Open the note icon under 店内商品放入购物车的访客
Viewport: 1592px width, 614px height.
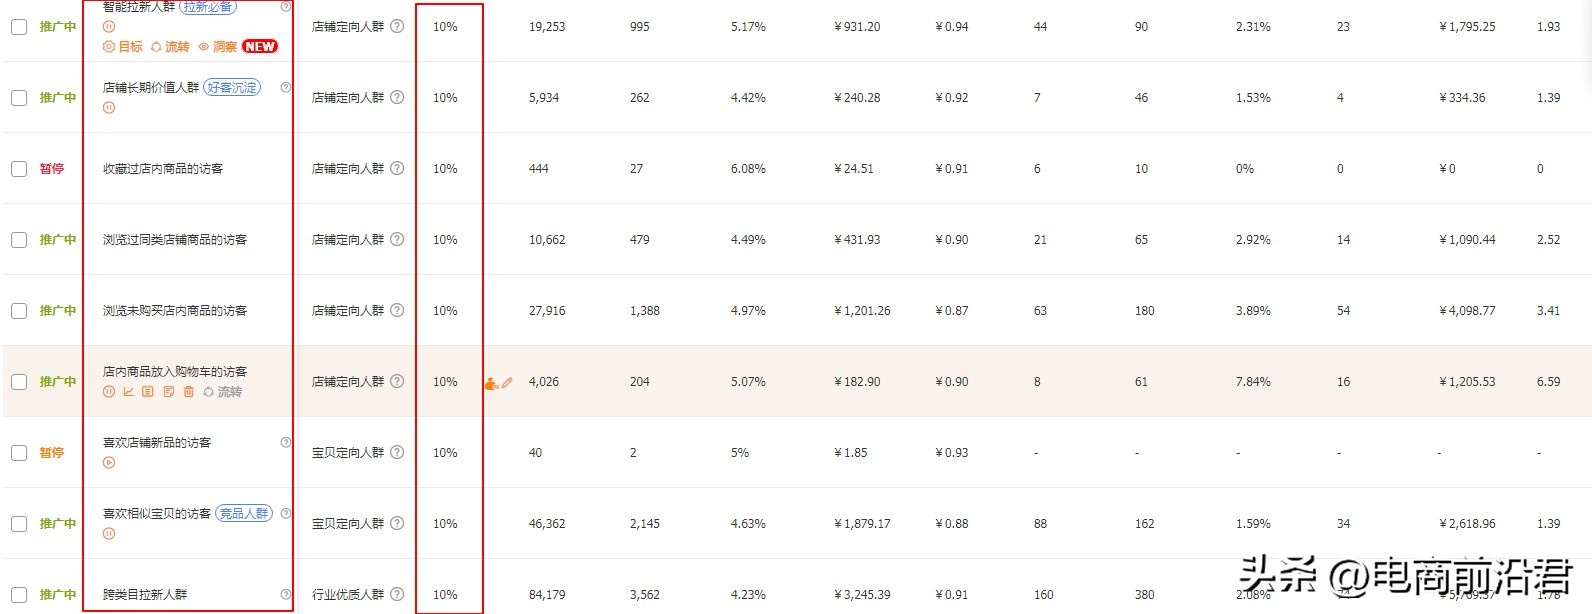tap(168, 392)
